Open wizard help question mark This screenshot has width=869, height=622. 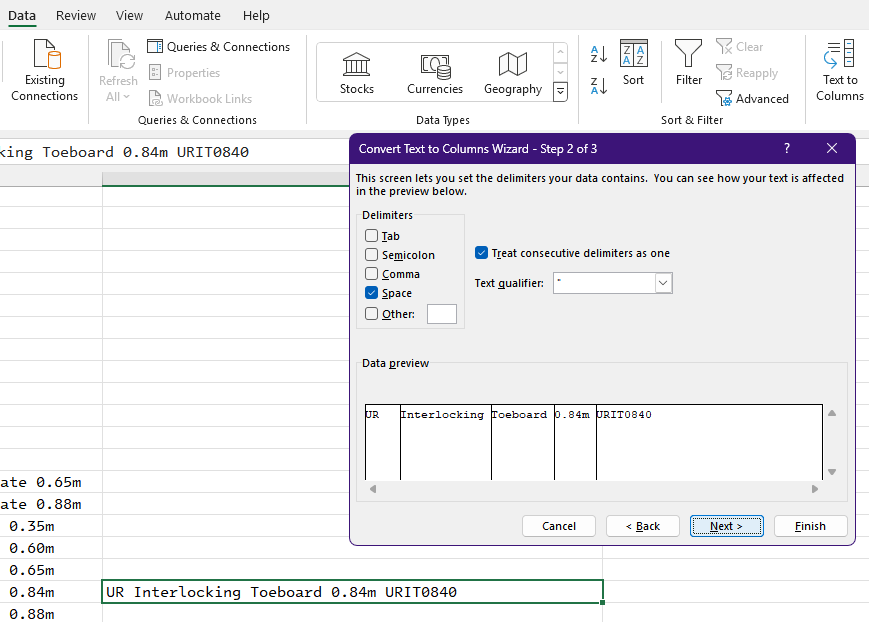[x=787, y=148]
